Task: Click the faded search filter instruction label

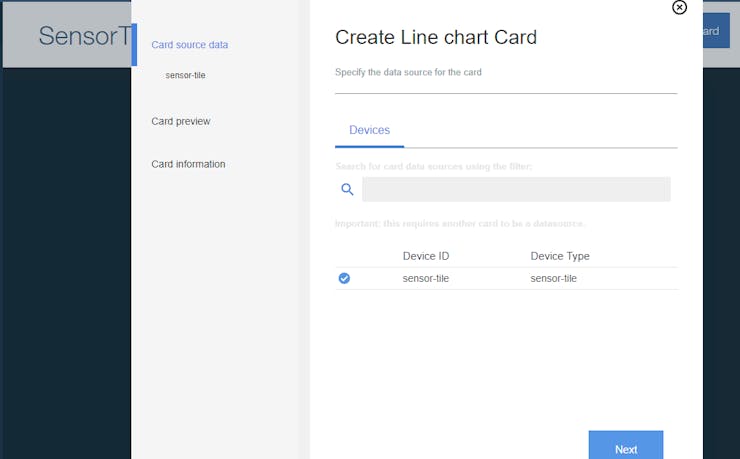Action: coord(434,166)
